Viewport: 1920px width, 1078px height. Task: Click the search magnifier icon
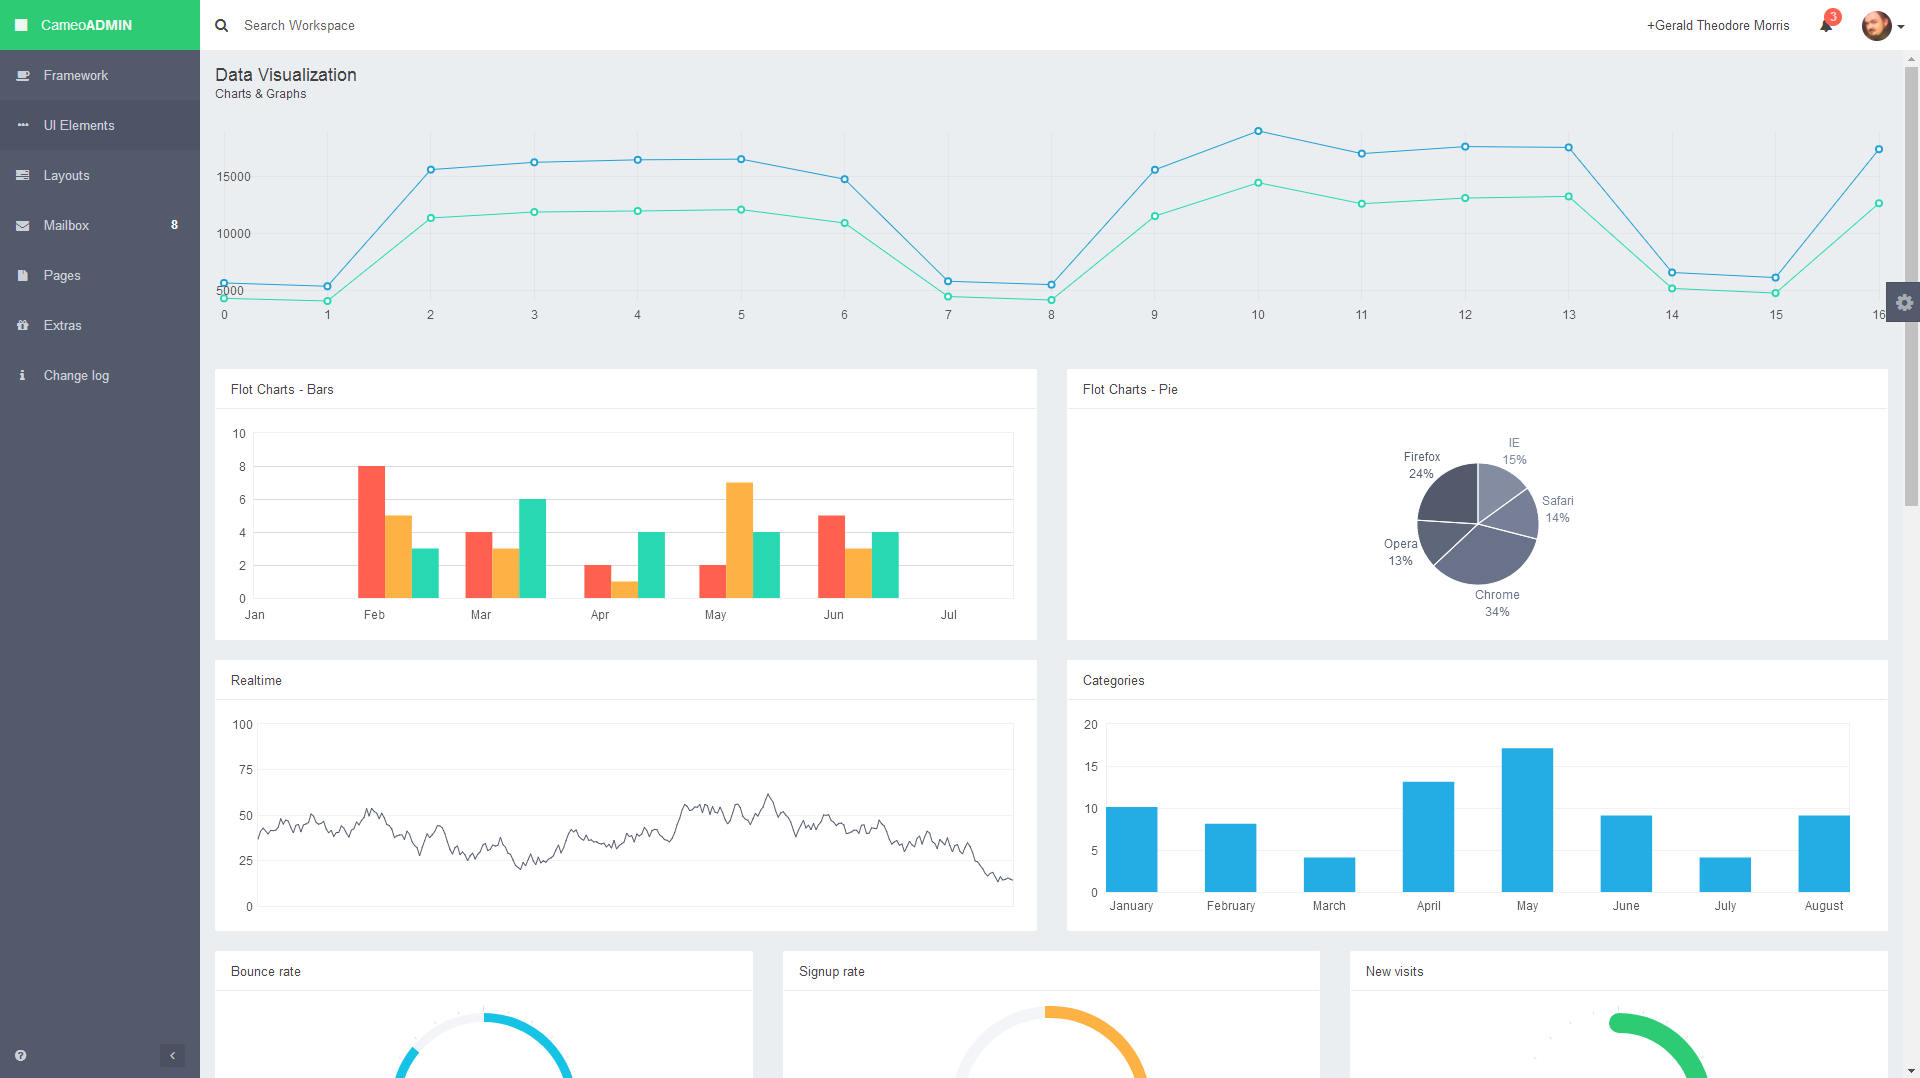pos(222,25)
